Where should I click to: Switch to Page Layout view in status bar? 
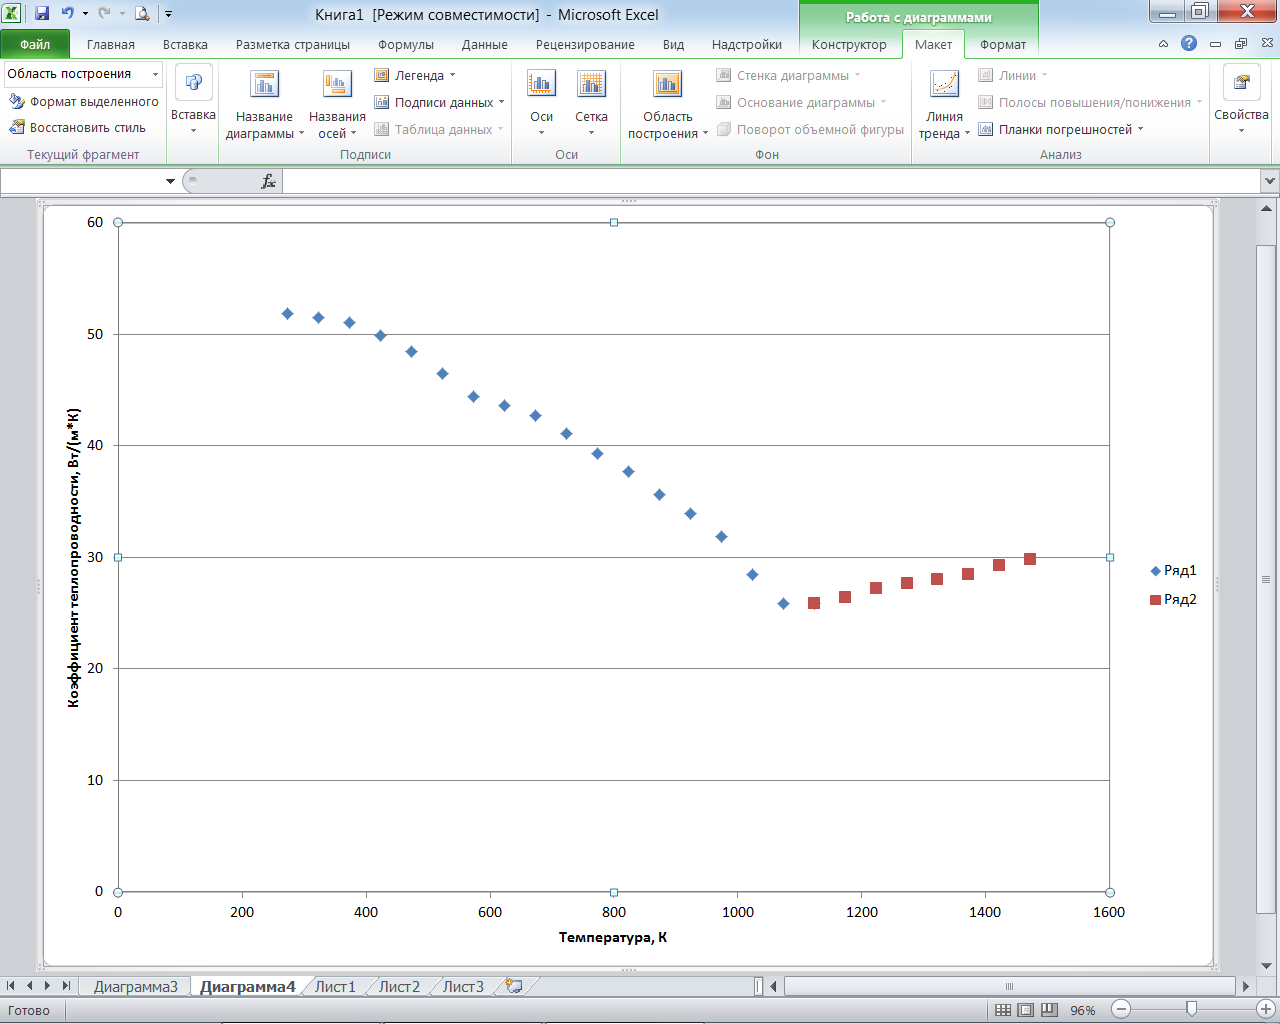coord(1026,1010)
